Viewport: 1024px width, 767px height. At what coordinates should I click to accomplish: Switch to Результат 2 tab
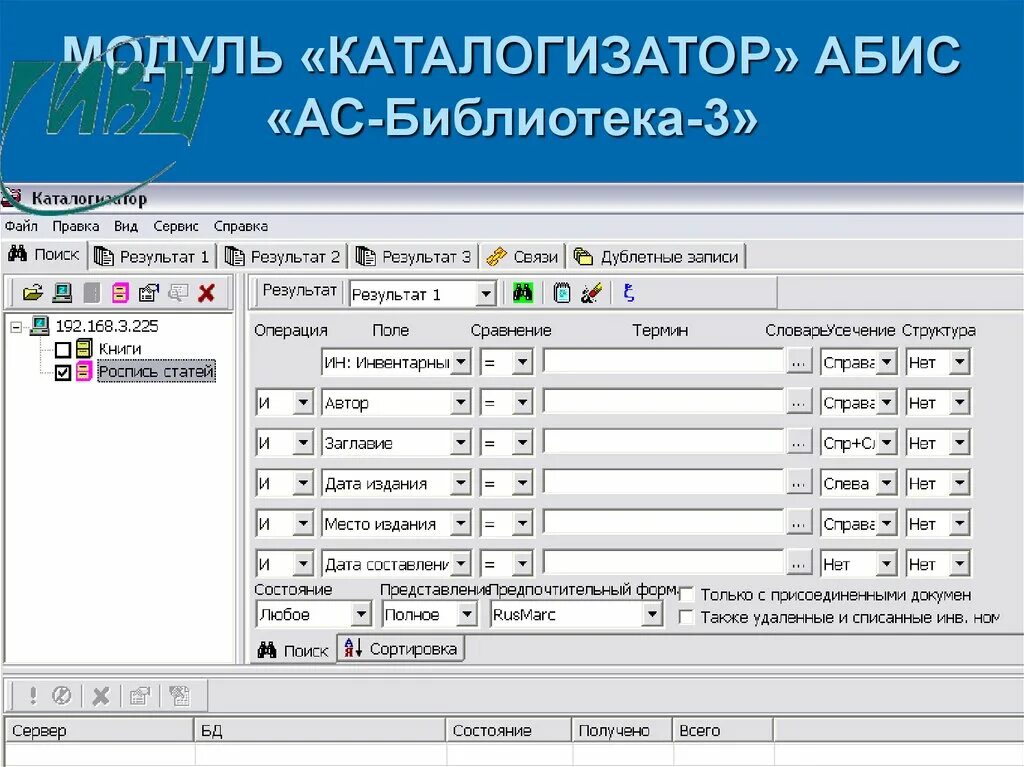pos(282,257)
